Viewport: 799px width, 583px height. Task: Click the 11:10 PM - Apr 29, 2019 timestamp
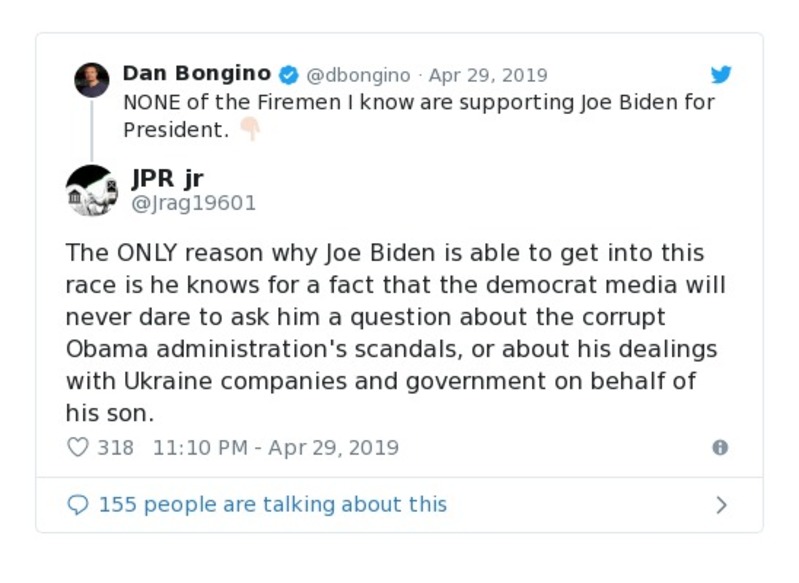coord(275,447)
